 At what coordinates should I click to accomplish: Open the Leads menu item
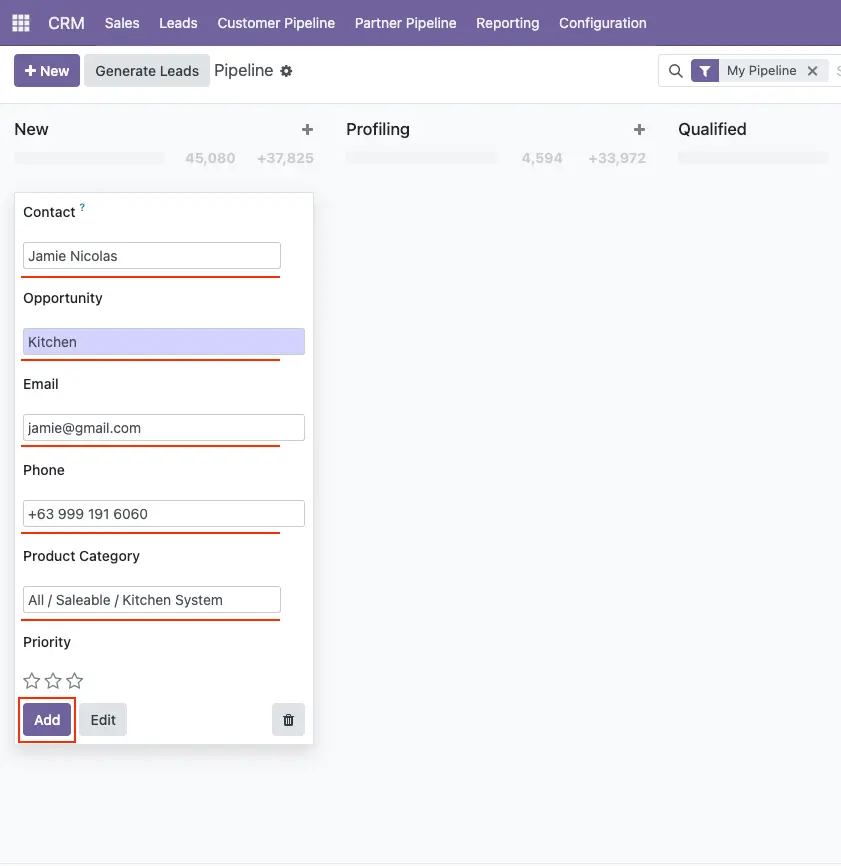(x=178, y=23)
